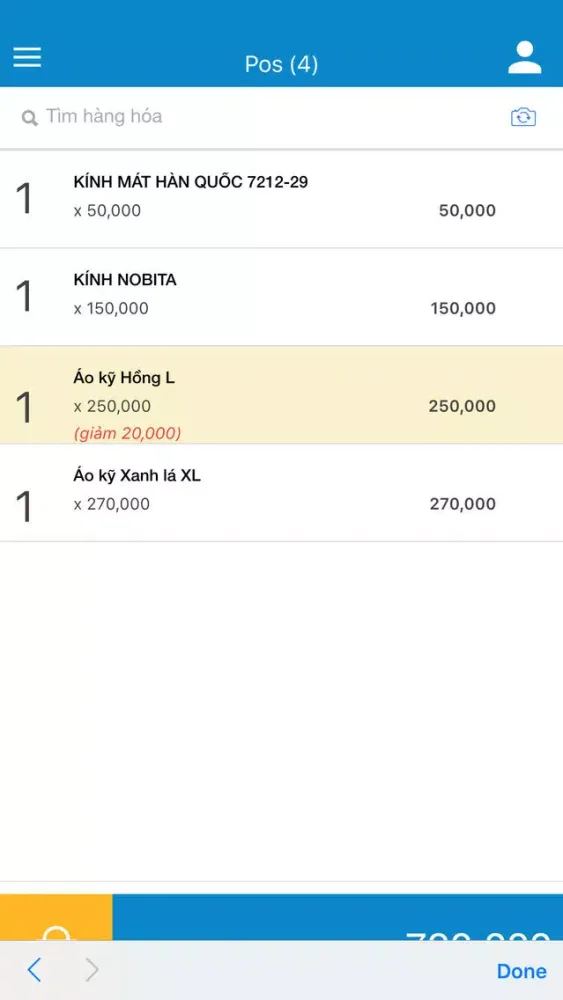Image resolution: width=563 pixels, height=1000 pixels.
Task: Click the forward navigation arrow
Action: [92, 970]
